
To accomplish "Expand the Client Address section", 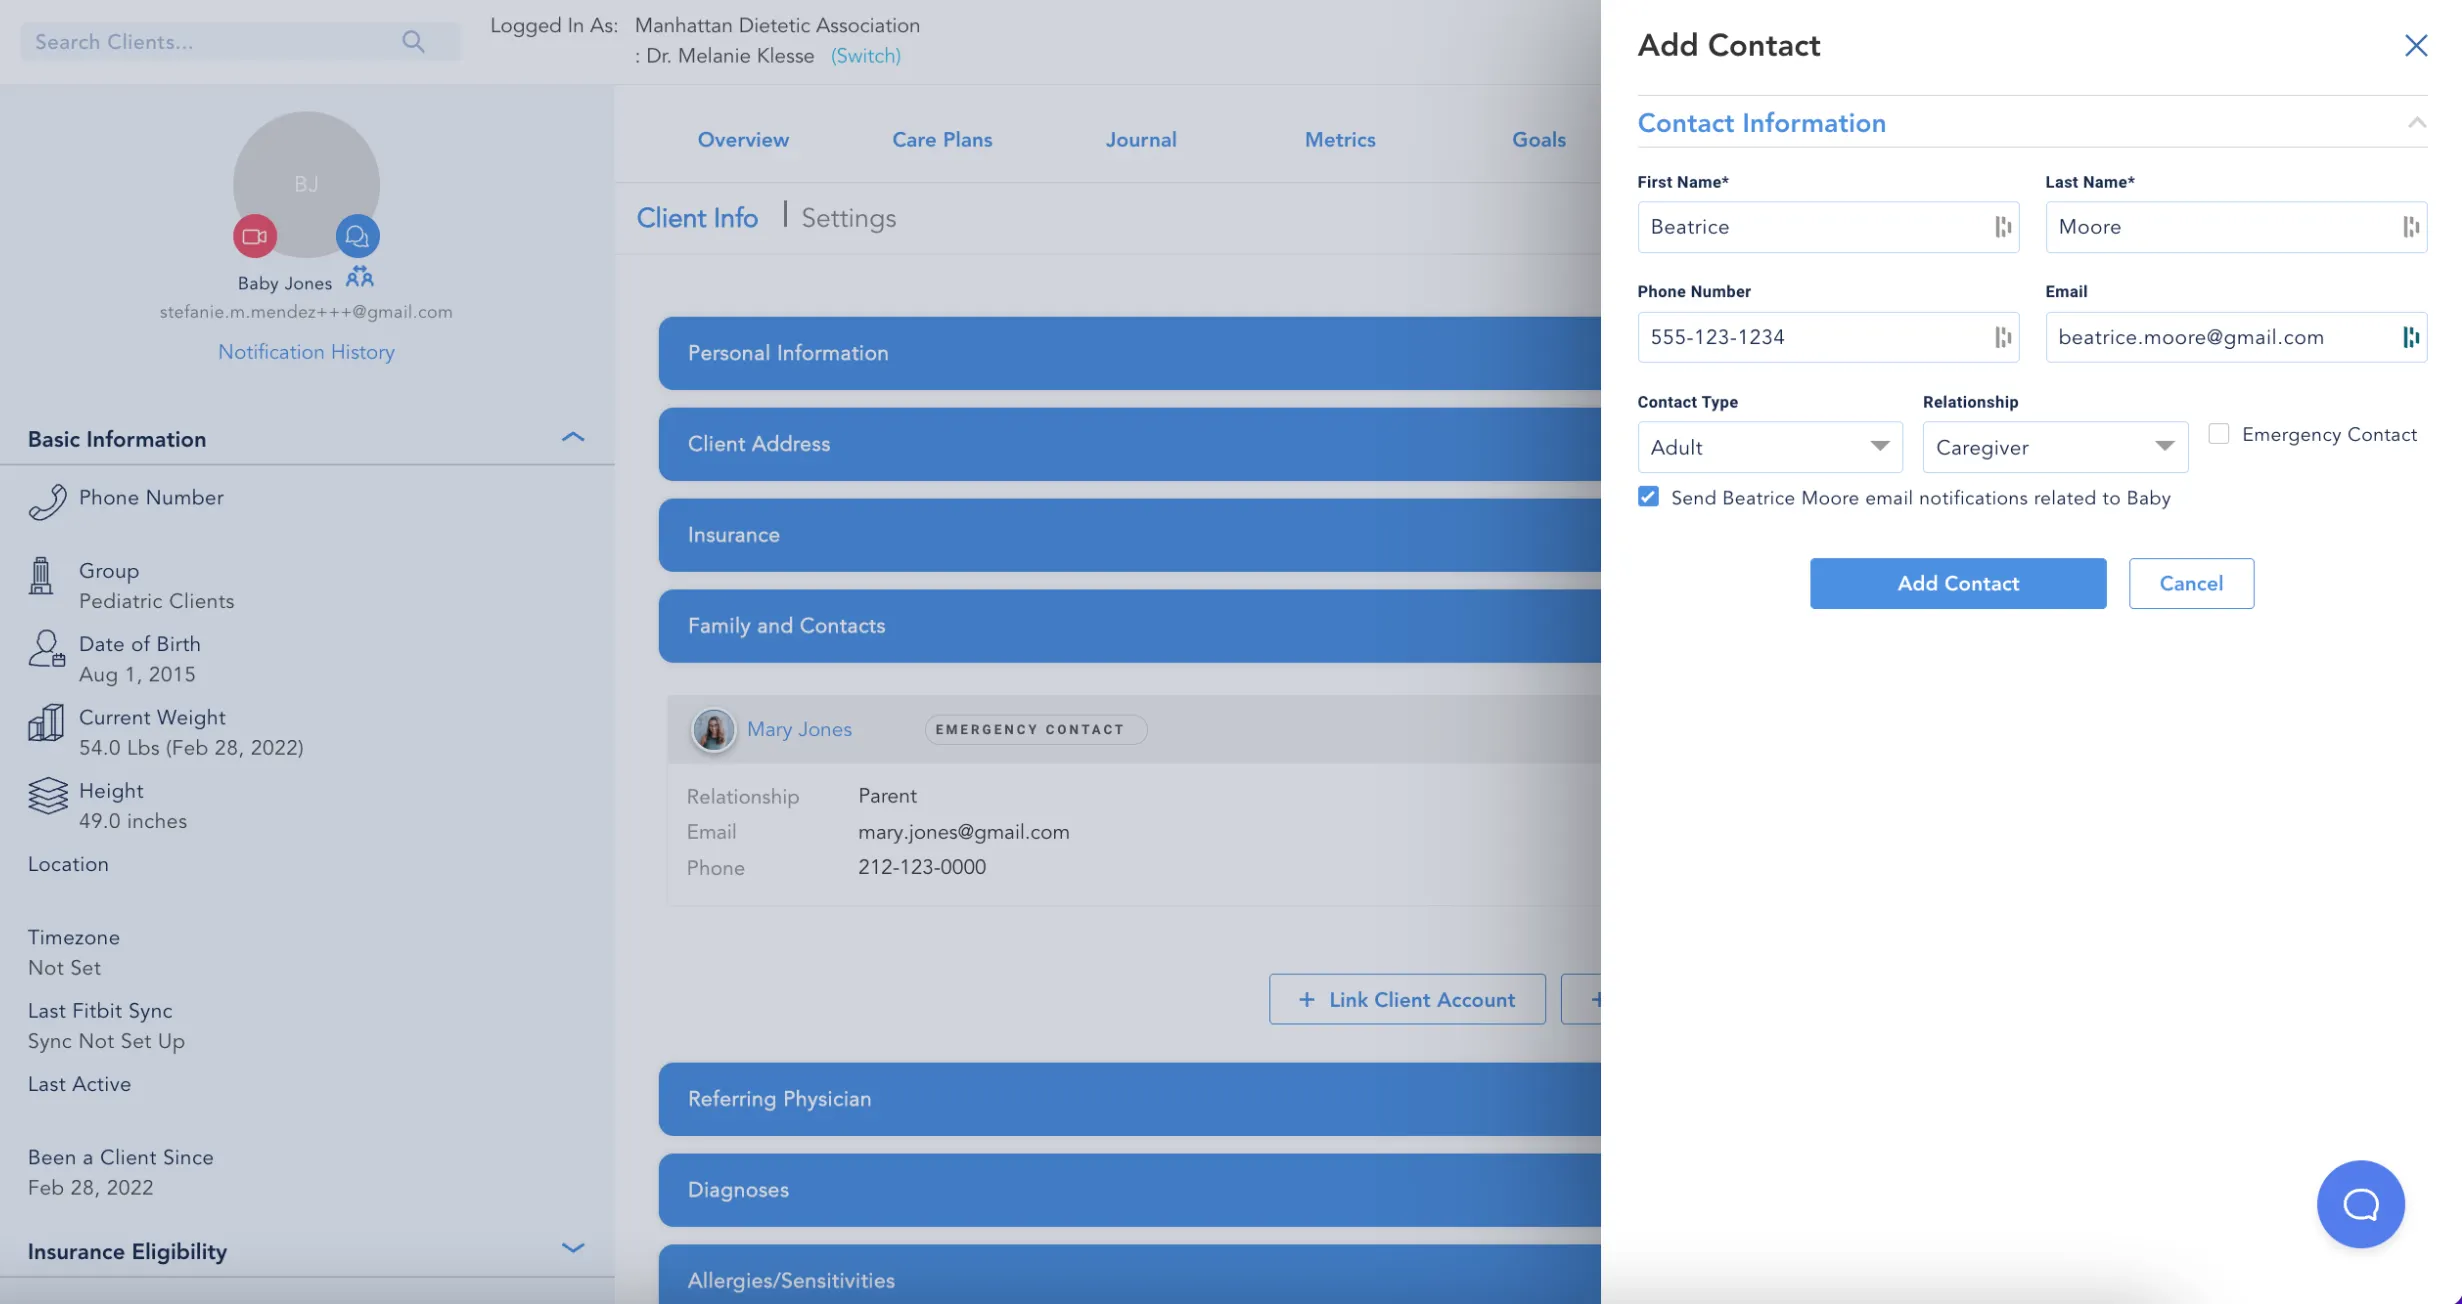I will [1129, 444].
